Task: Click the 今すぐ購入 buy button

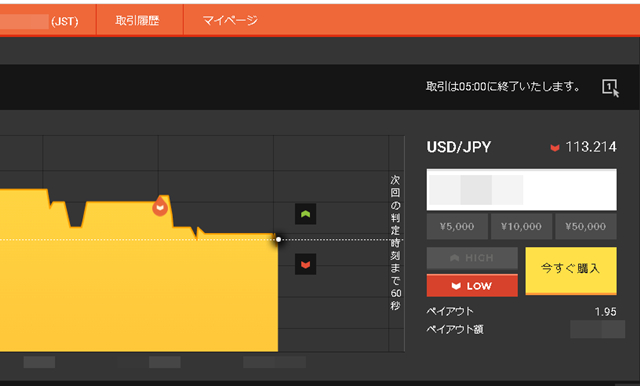Action: click(571, 271)
